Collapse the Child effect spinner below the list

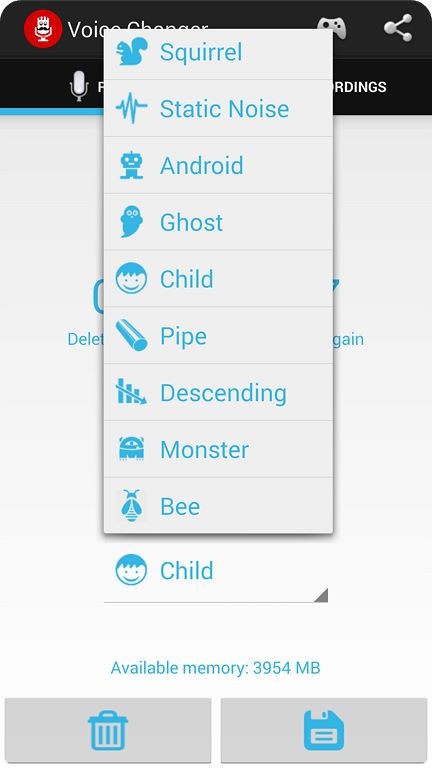216,571
